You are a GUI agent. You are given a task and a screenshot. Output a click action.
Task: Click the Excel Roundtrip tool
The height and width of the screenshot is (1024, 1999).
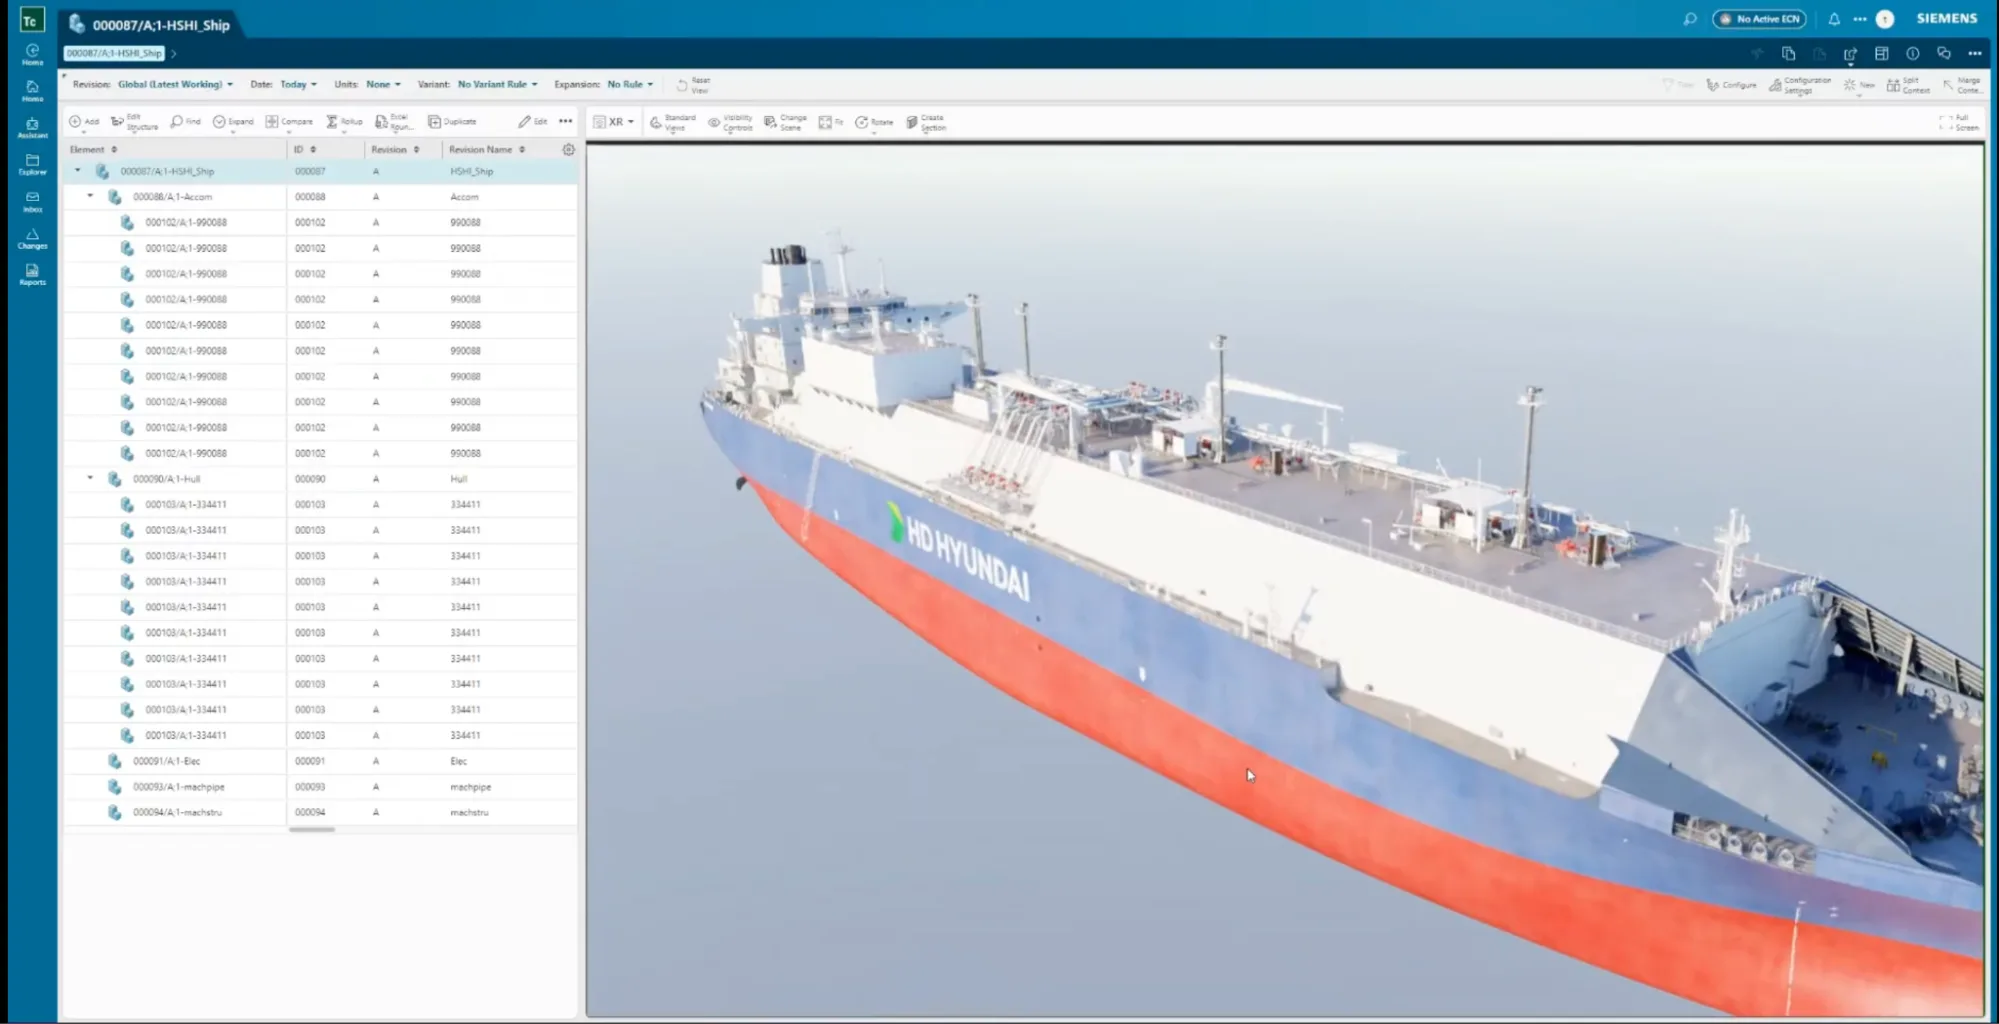pyautogui.click(x=394, y=122)
